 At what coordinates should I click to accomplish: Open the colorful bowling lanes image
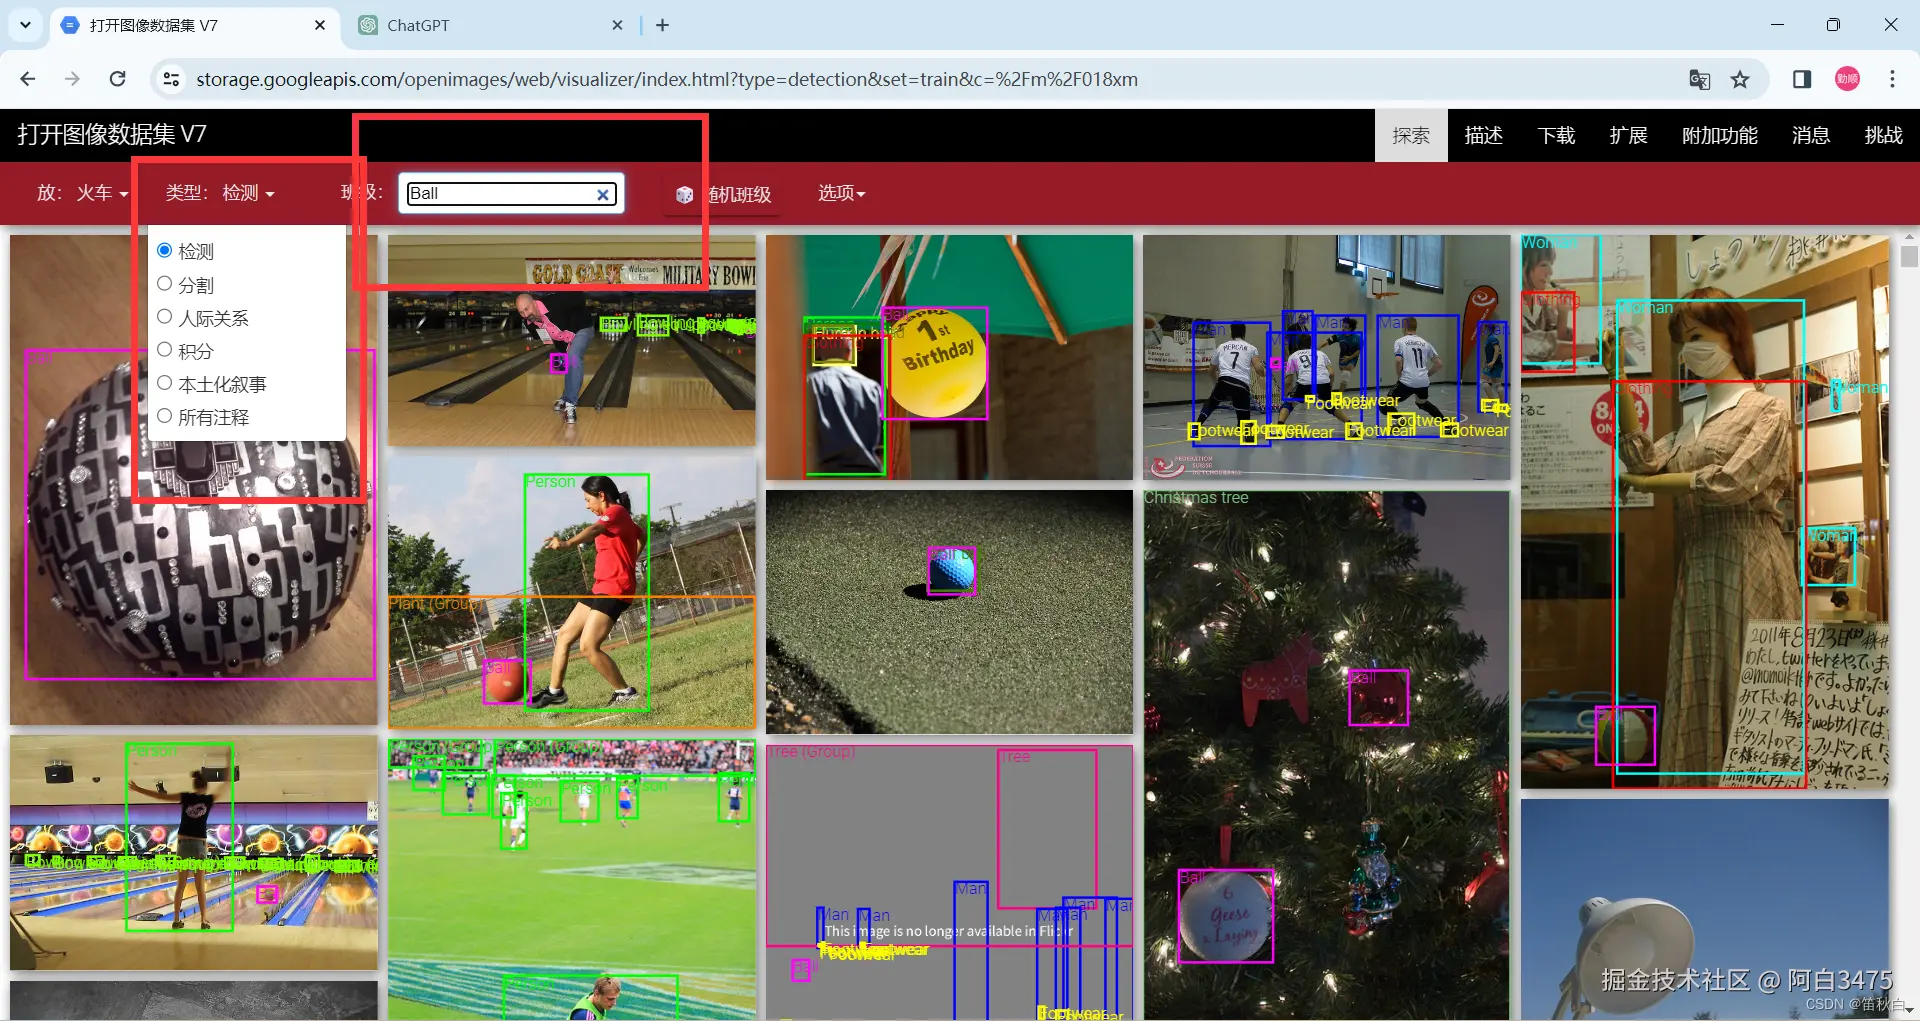[x=194, y=853]
